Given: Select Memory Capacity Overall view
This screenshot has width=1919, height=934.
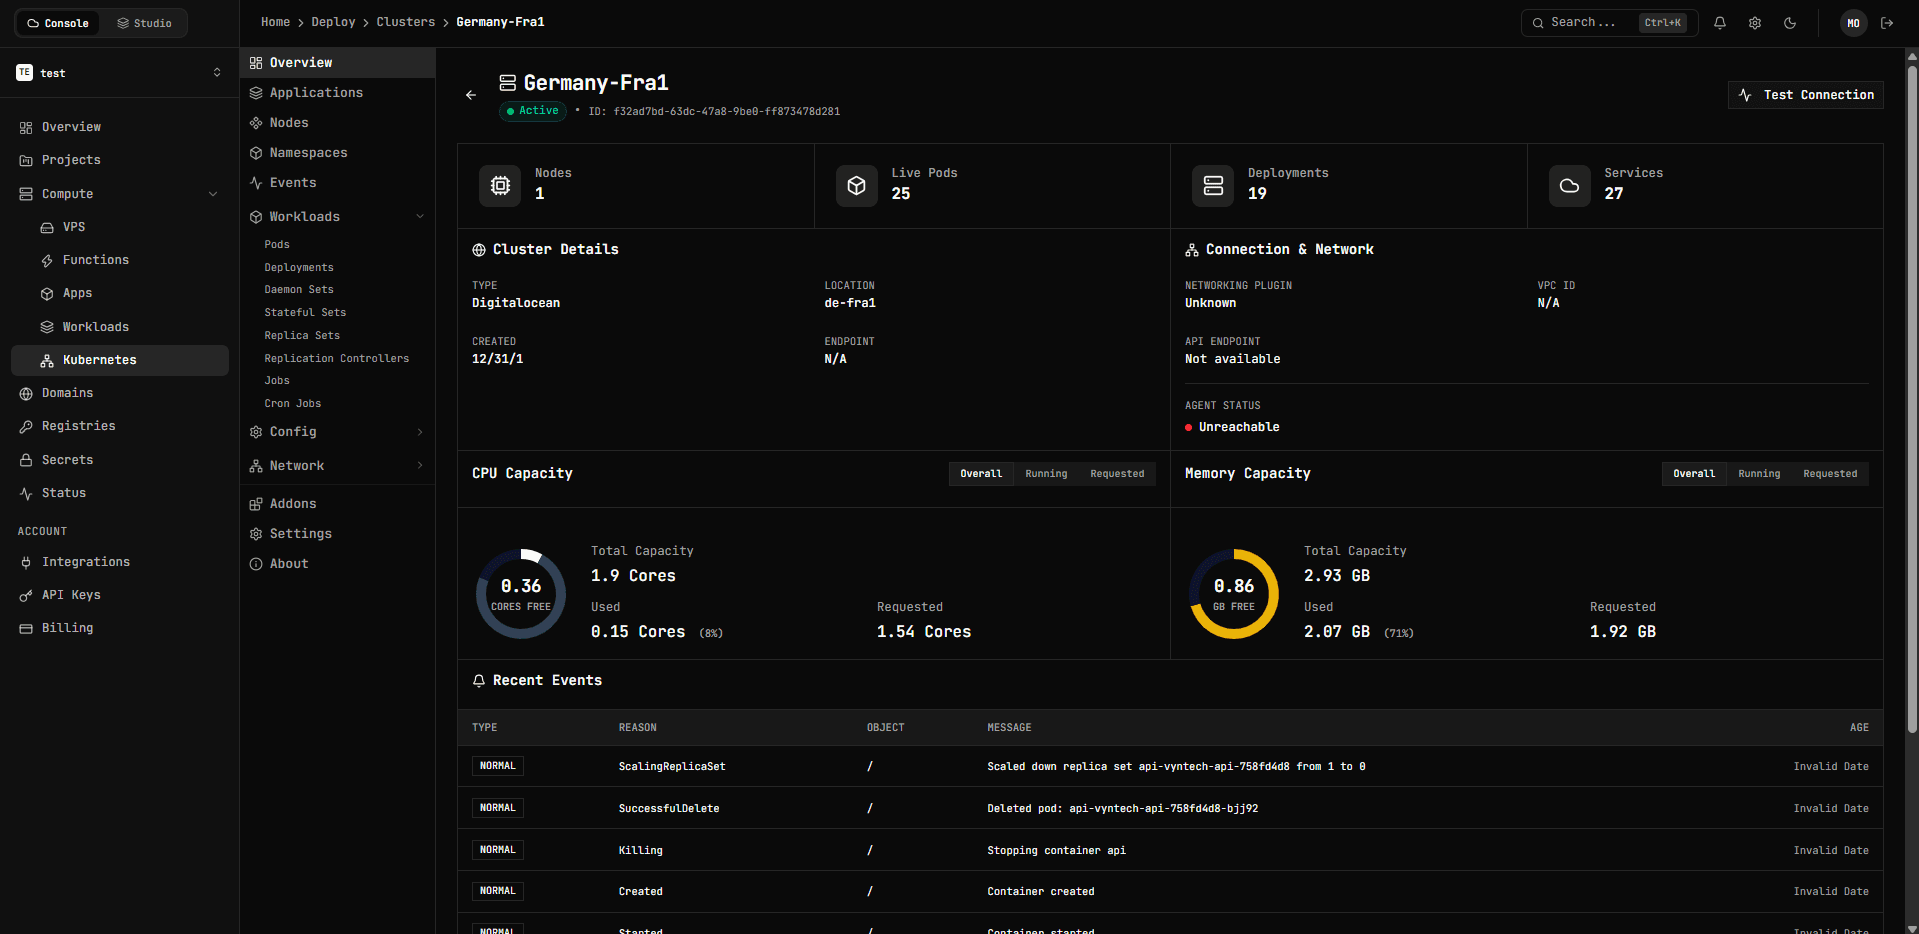Looking at the screenshot, I should click(x=1694, y=474).
